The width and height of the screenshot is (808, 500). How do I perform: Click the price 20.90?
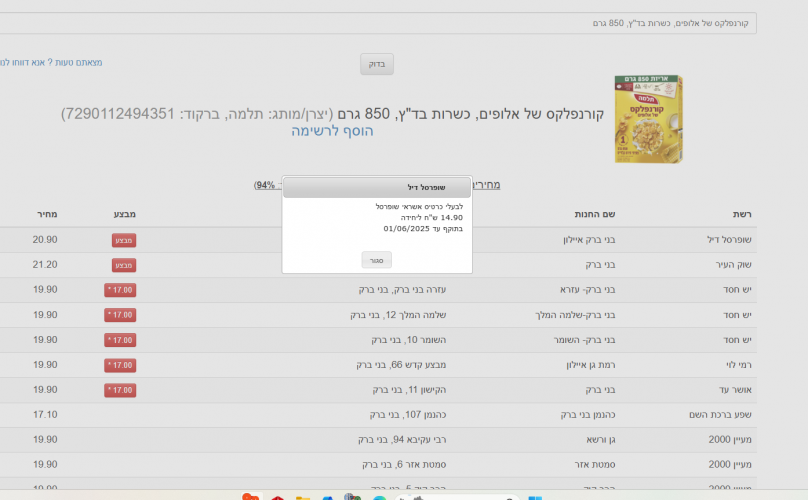(x=45, y=240)
